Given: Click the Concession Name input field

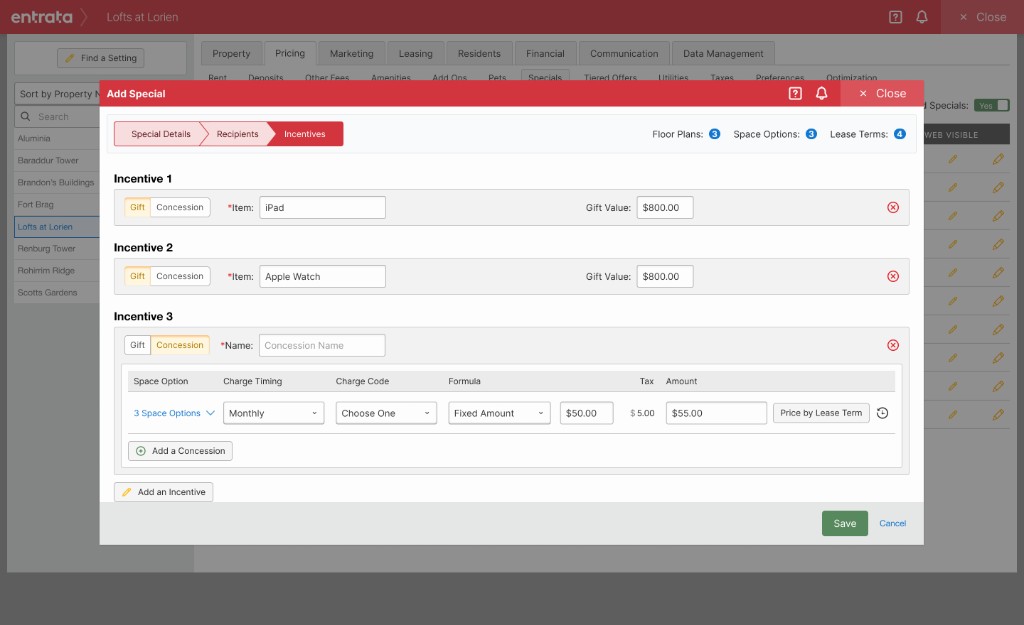Looking at the screenshot, I should point(322,345).
